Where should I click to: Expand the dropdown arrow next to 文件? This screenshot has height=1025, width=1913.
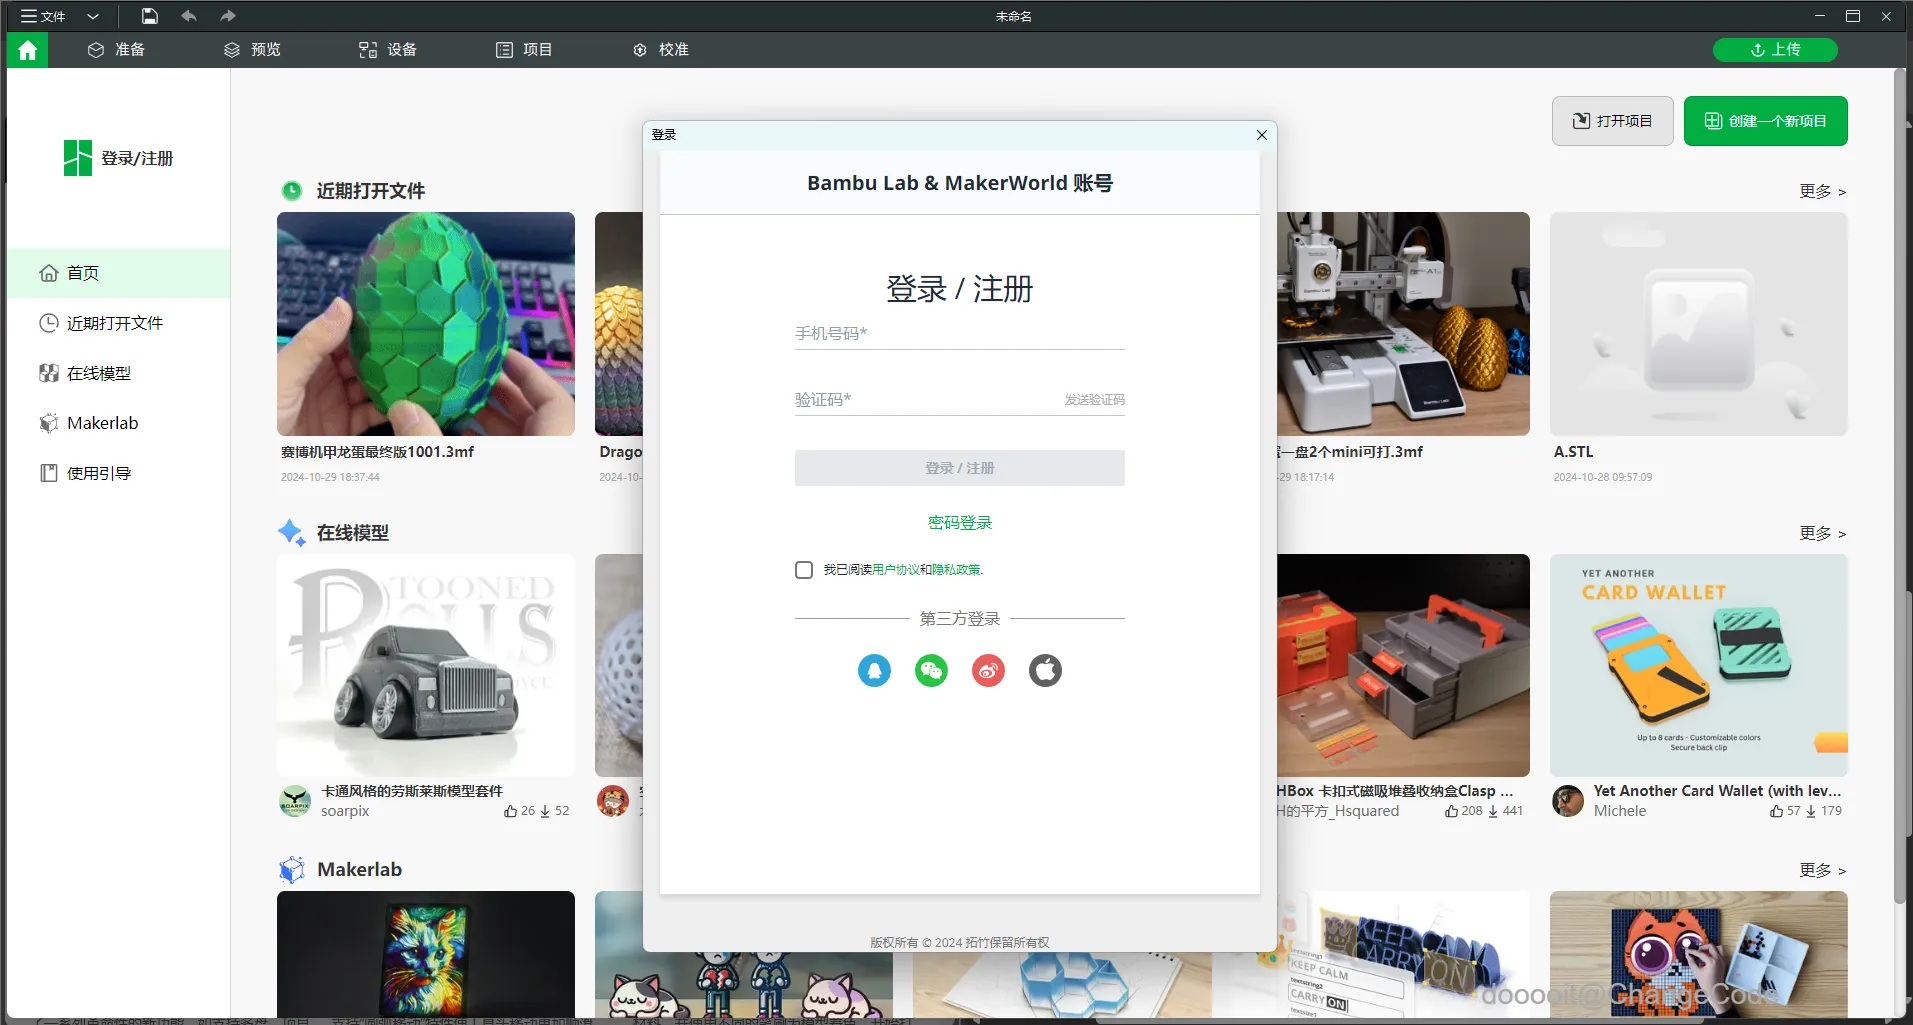pyautogui.click(x=94, y=16)
